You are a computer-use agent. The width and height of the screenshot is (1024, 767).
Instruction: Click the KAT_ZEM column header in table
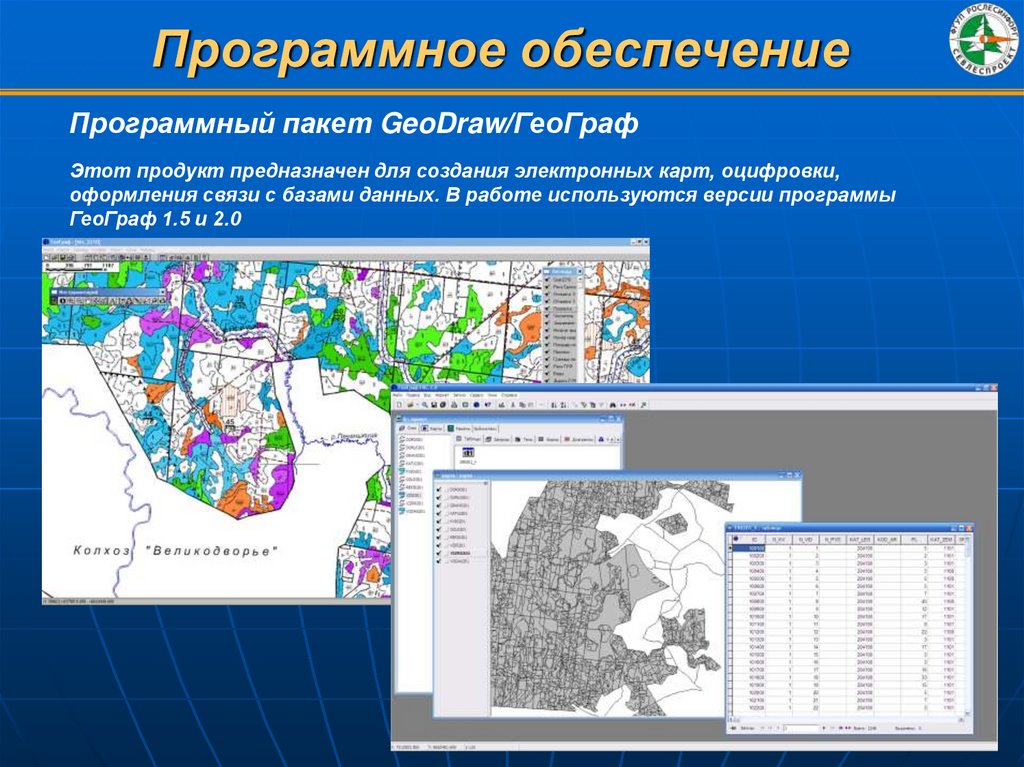pyautogui.click(x=940, y=540)
